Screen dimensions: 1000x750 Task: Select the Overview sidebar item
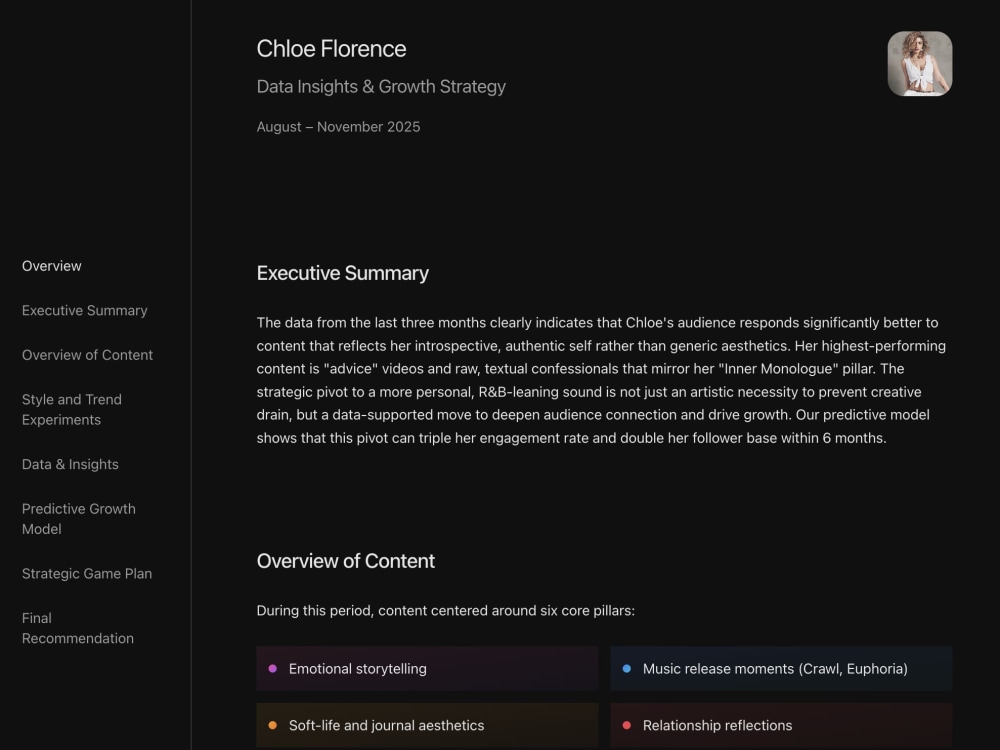tap(52, 266)
